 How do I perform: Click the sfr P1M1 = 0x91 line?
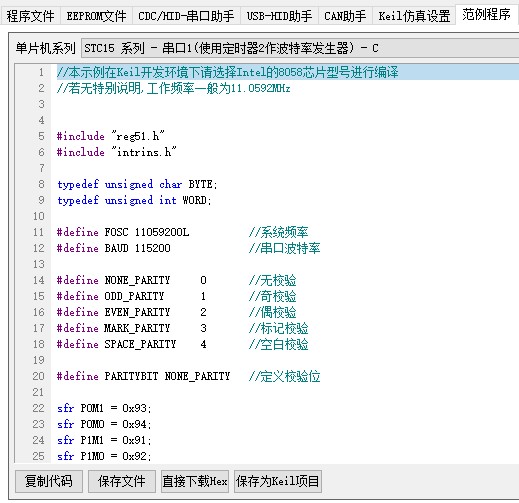tap(104, 440)
